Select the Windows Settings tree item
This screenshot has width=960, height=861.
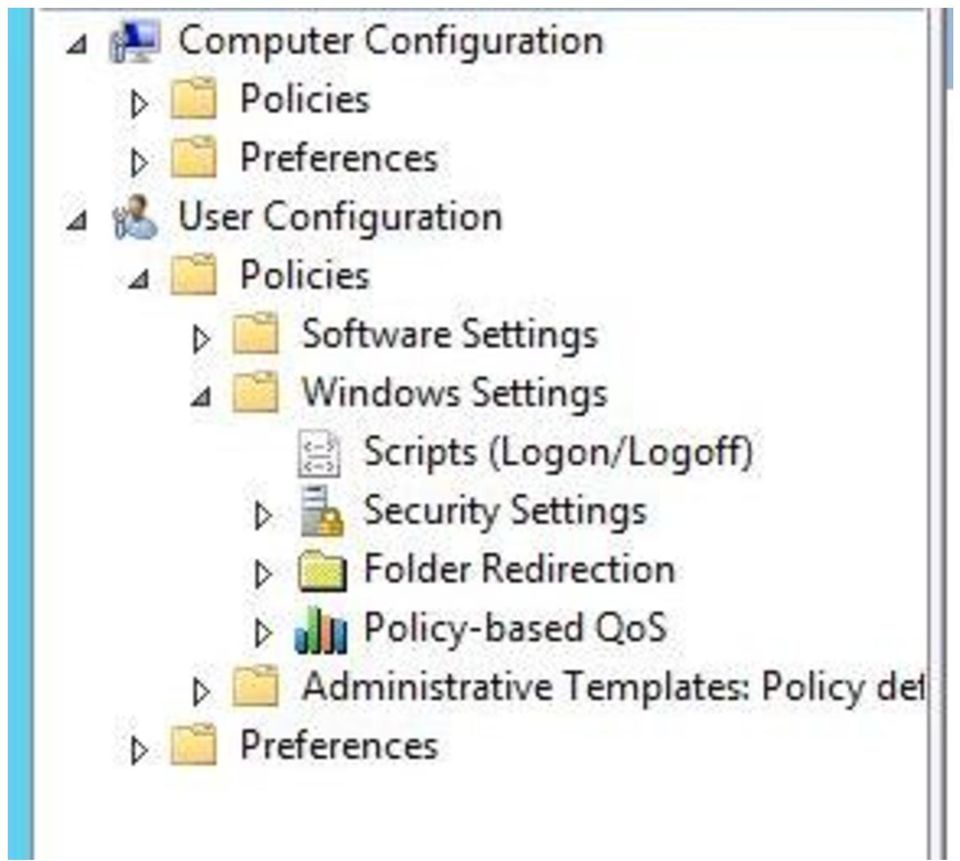pos(454,392)
